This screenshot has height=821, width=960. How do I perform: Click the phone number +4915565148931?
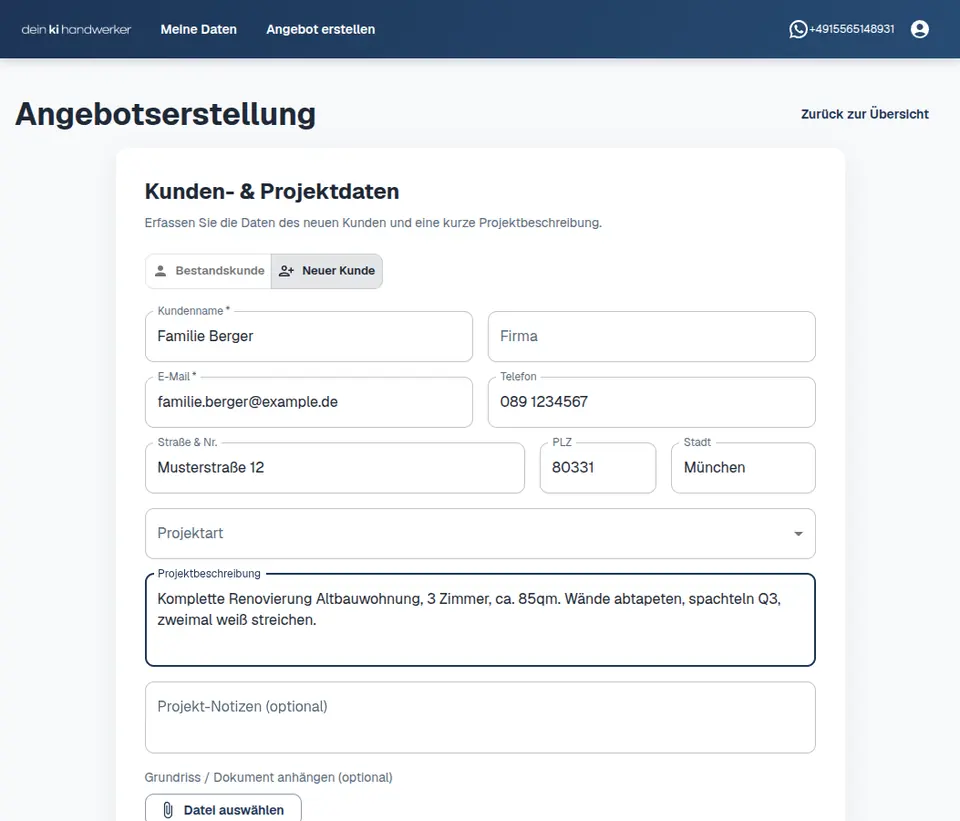point(852,29)
